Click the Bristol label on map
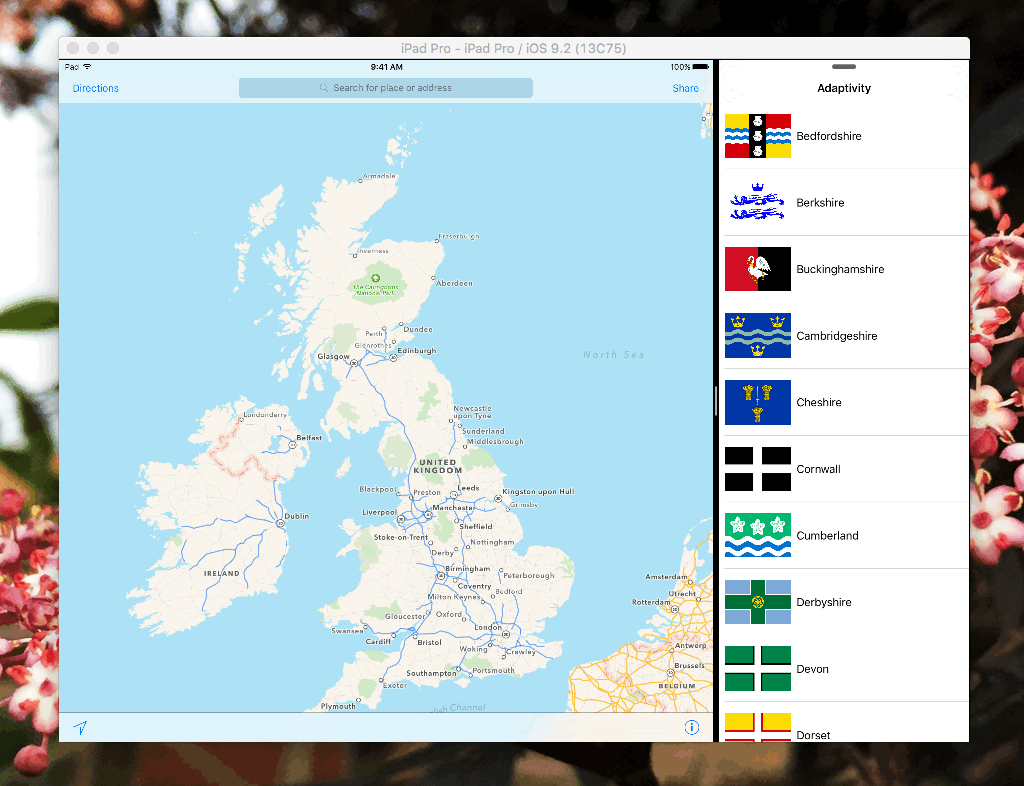 [429, 642]
